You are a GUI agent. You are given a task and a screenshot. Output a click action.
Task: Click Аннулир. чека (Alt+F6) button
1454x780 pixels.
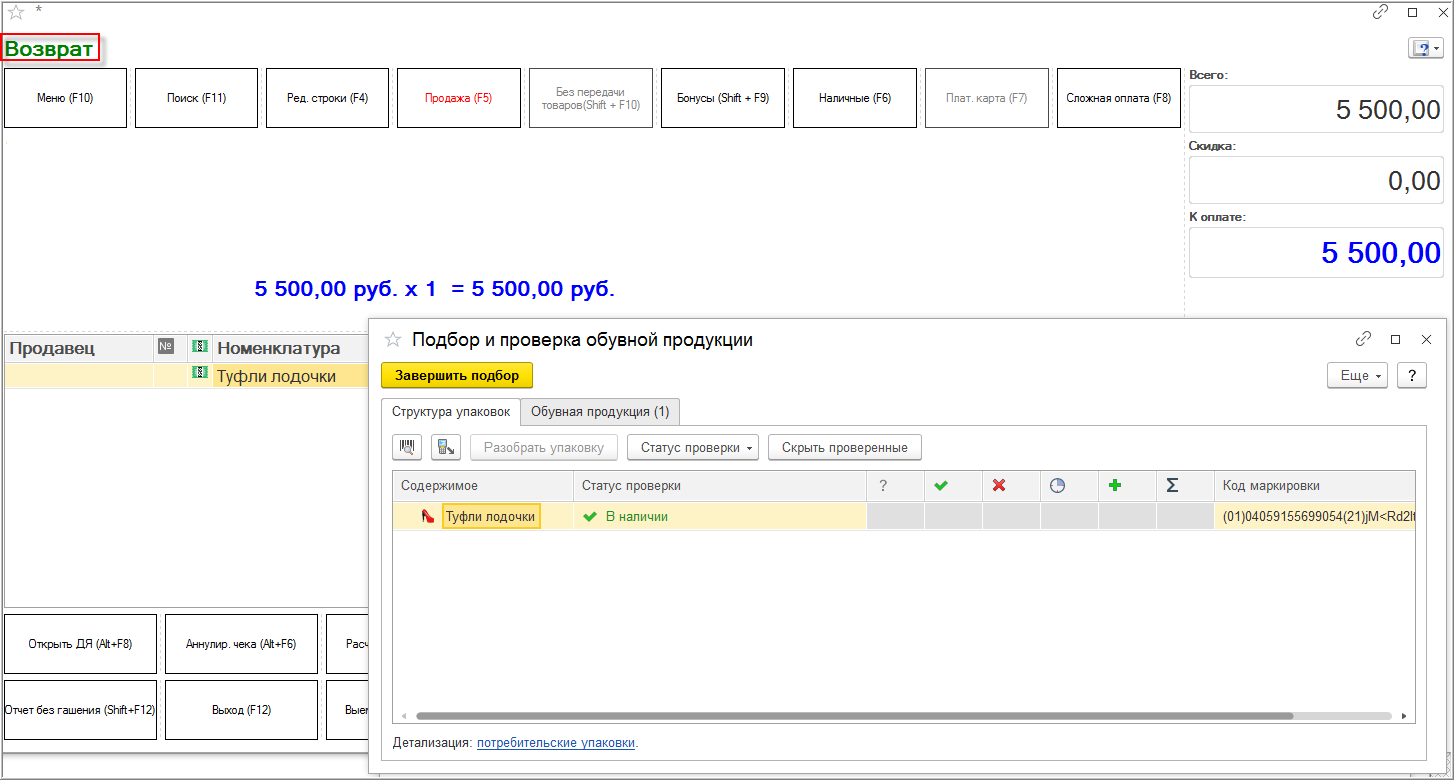[241, 644]
